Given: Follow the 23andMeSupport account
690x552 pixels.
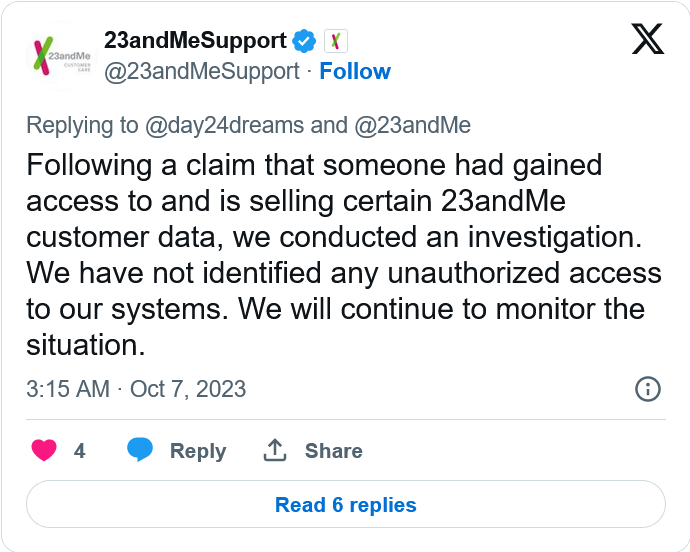Looking at the screenshot, I should (355, 71).
